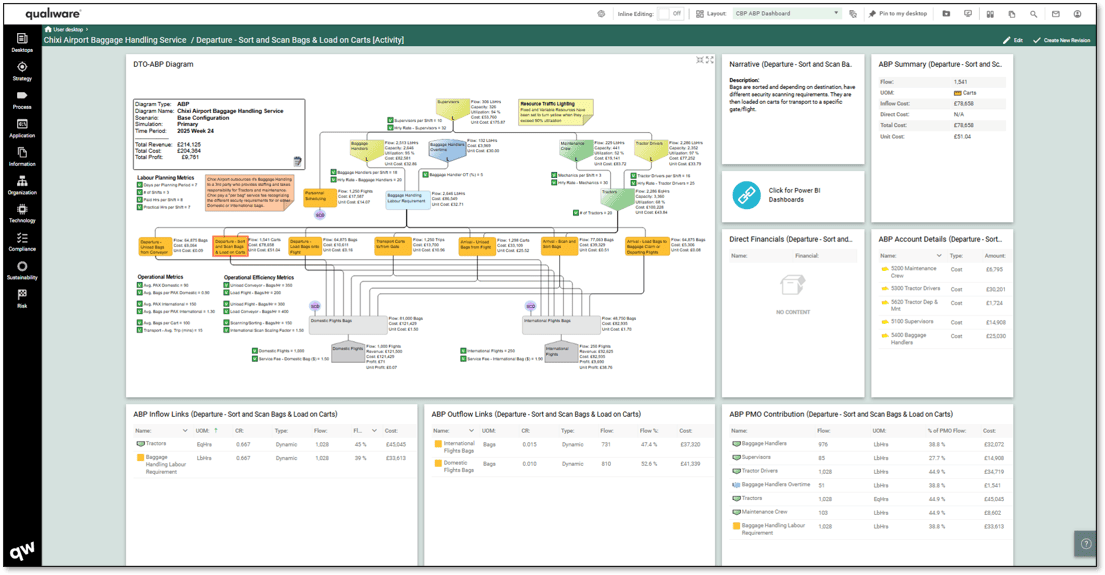Open the Process section in sidebar

coord(21,99)
